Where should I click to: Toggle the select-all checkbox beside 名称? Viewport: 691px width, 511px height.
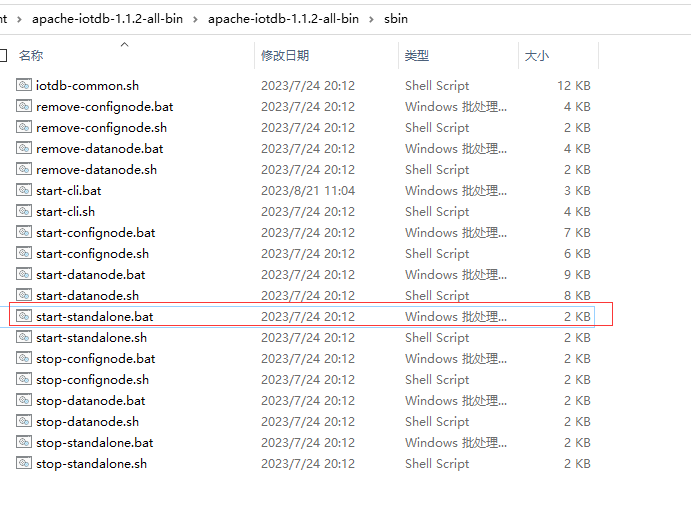(x=3, y=56)
